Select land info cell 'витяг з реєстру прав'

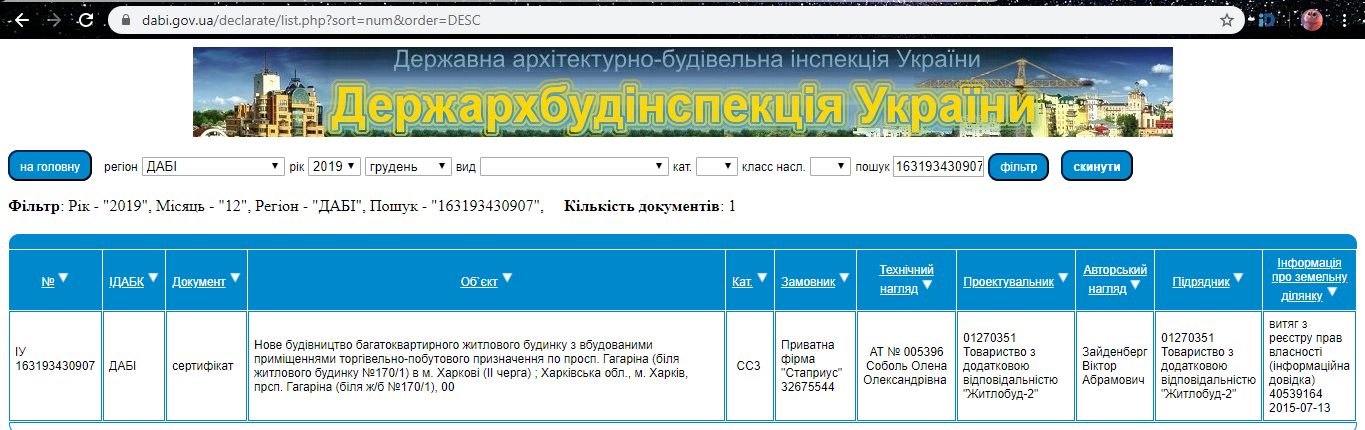point(1309,366)
